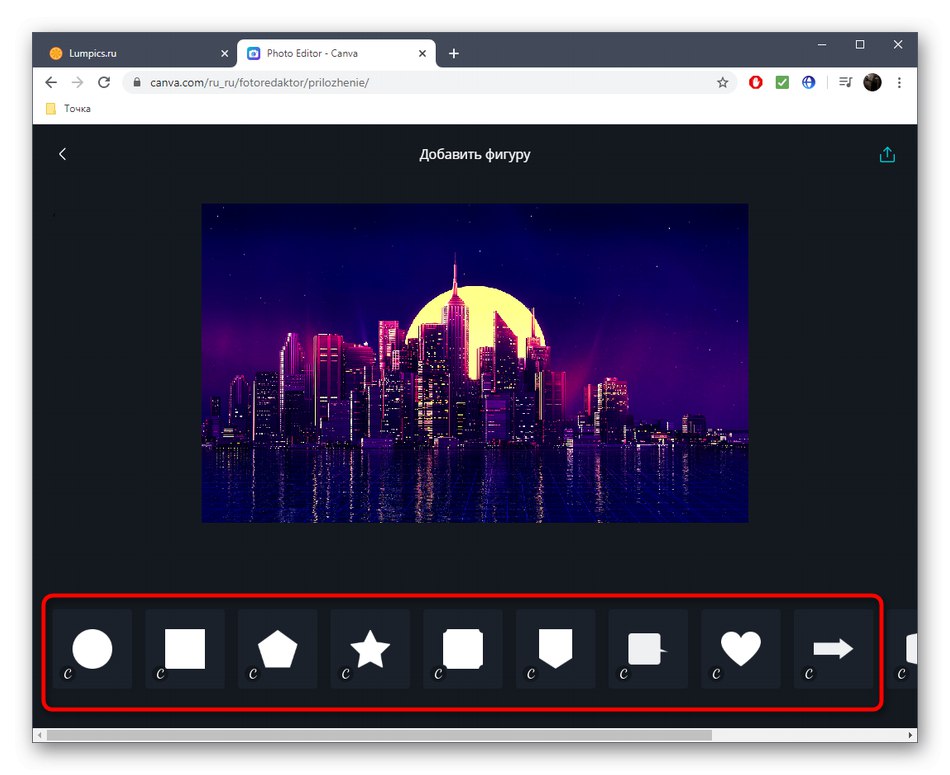This screenshot has height=775, width=950.
Task: Select the arrow shape
Action: (834, 648)
